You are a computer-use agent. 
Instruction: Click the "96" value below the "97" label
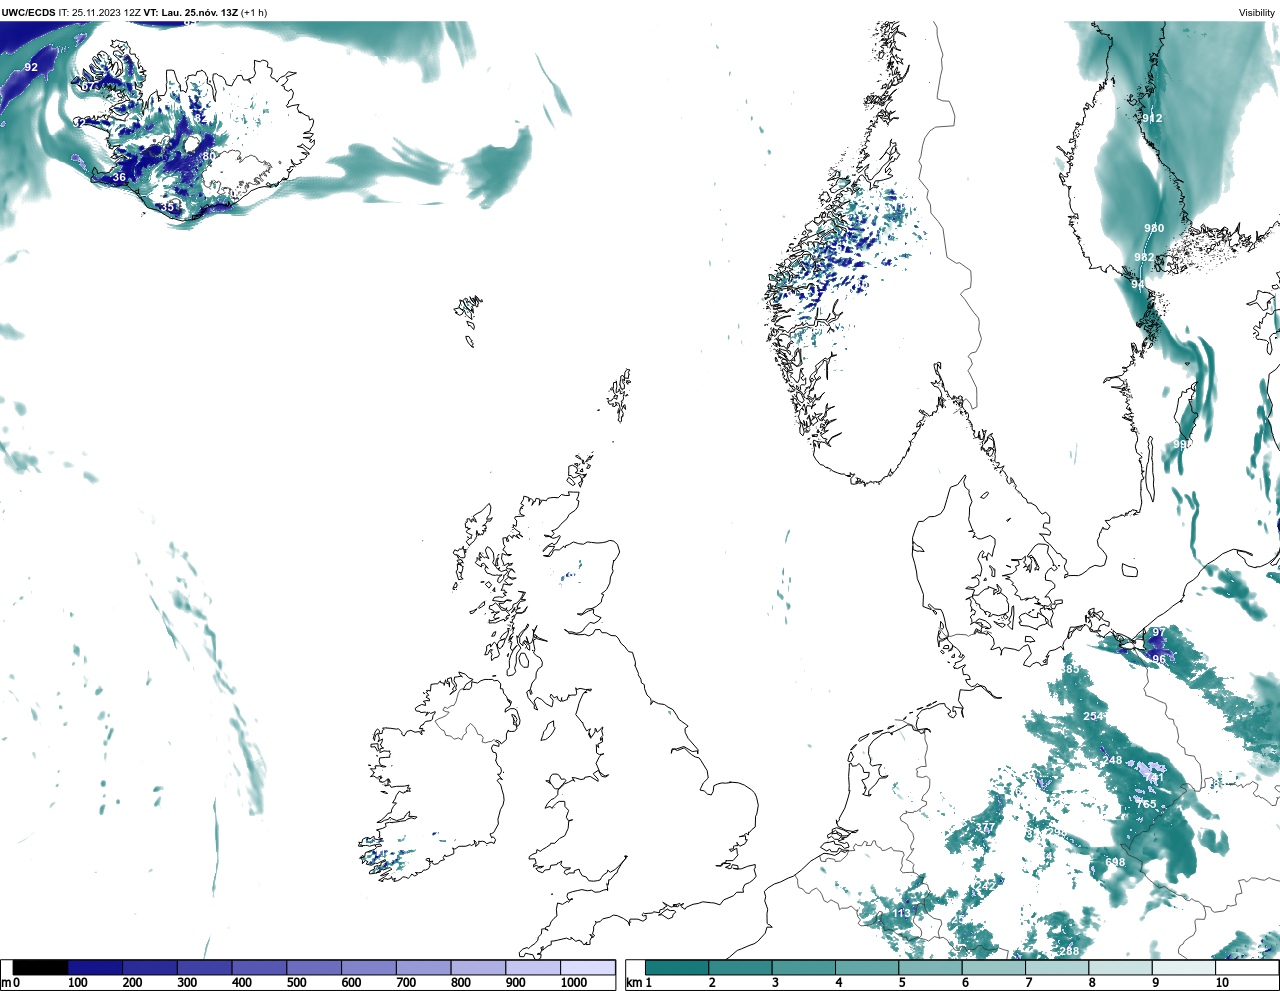1158,659
